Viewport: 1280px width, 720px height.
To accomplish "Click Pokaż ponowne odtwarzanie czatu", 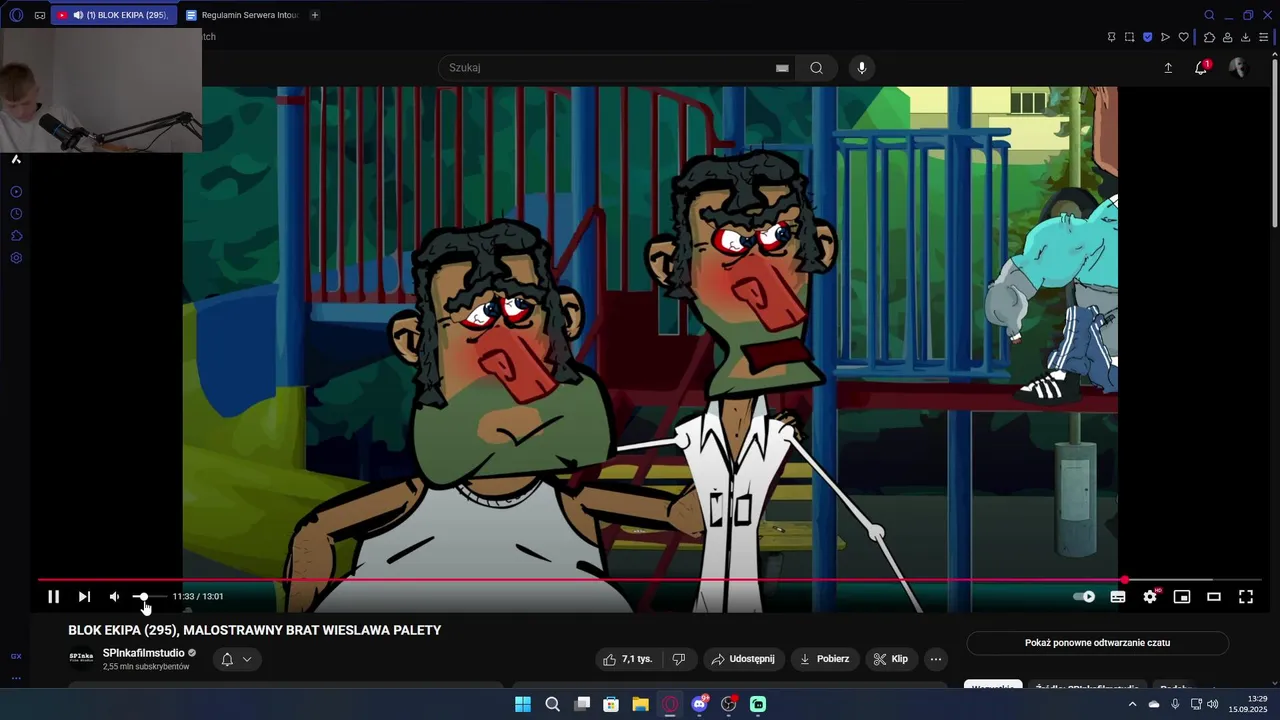I will click(x=1097, y=643).
